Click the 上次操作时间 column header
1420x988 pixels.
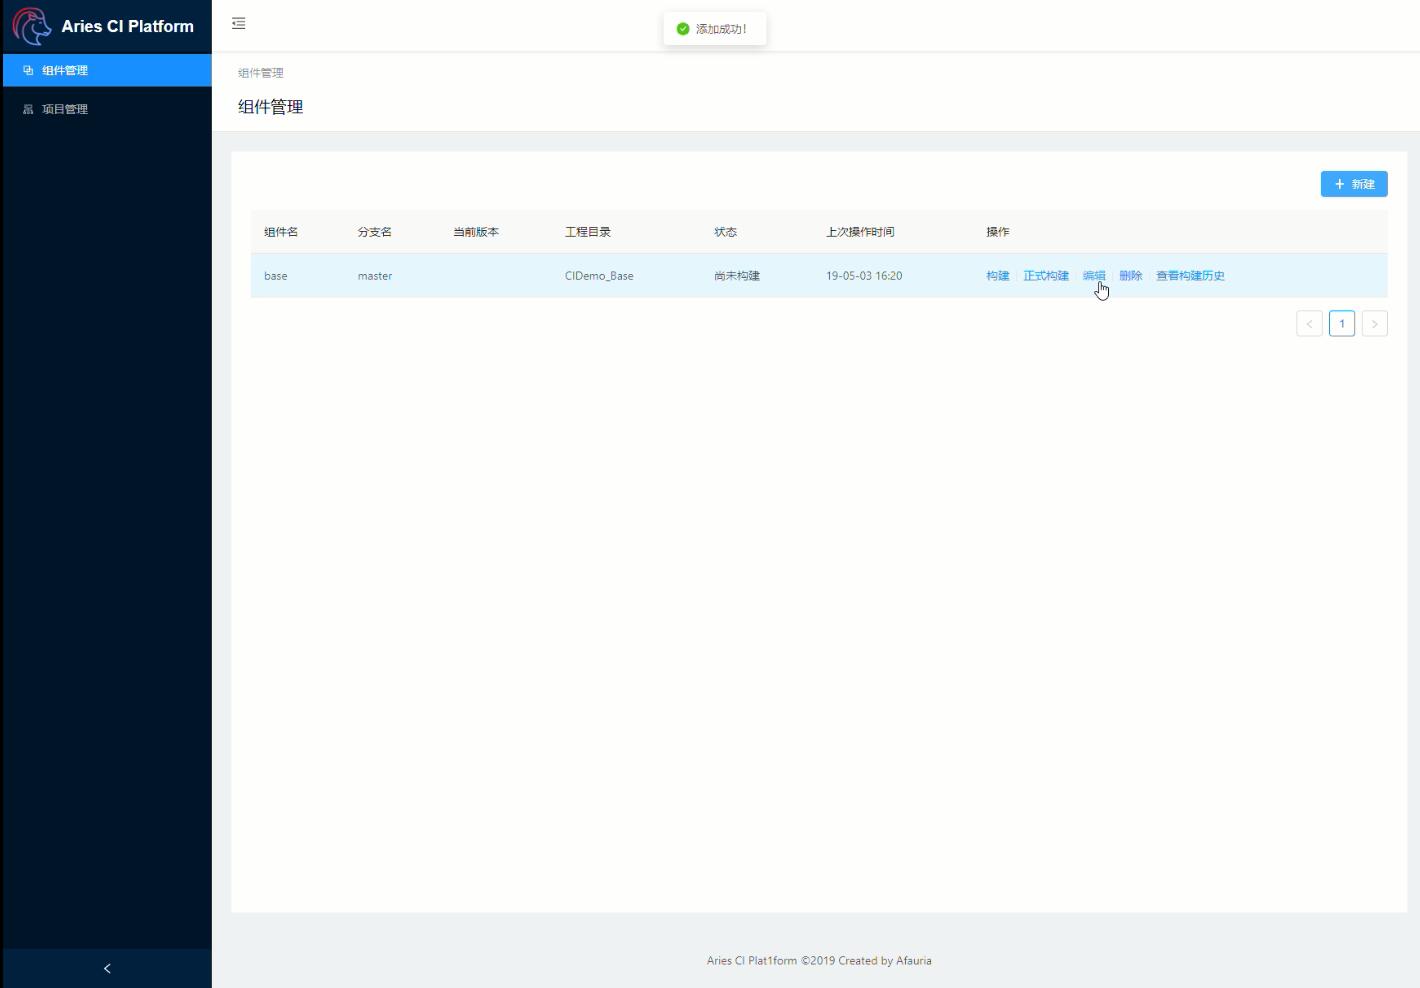click(x=860, y=232)
